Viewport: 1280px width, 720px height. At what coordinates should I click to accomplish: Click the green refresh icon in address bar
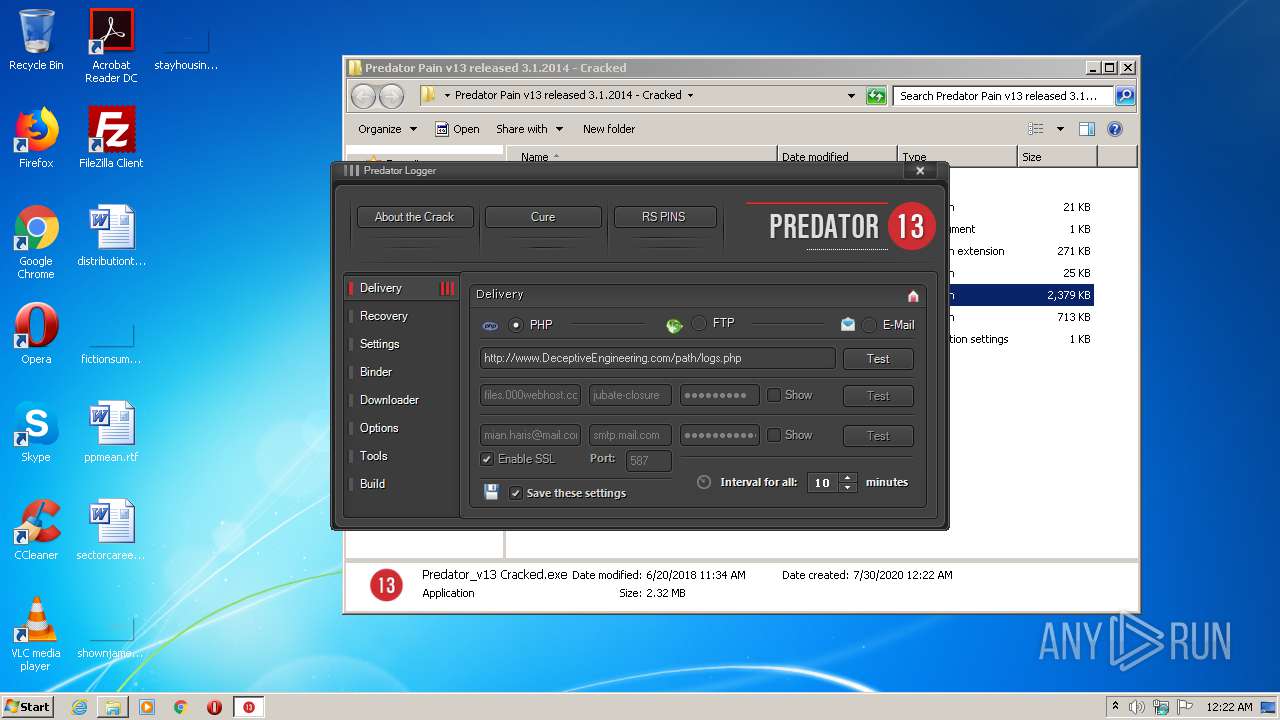(x=876, y=96)
